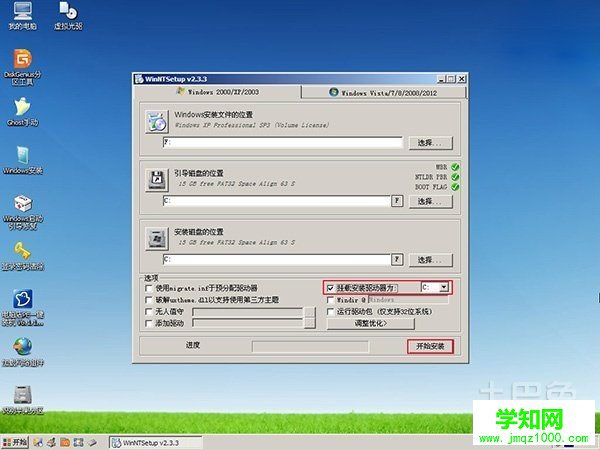Click the browse button for add drivers
600x450 pixels.
point(310,323)
